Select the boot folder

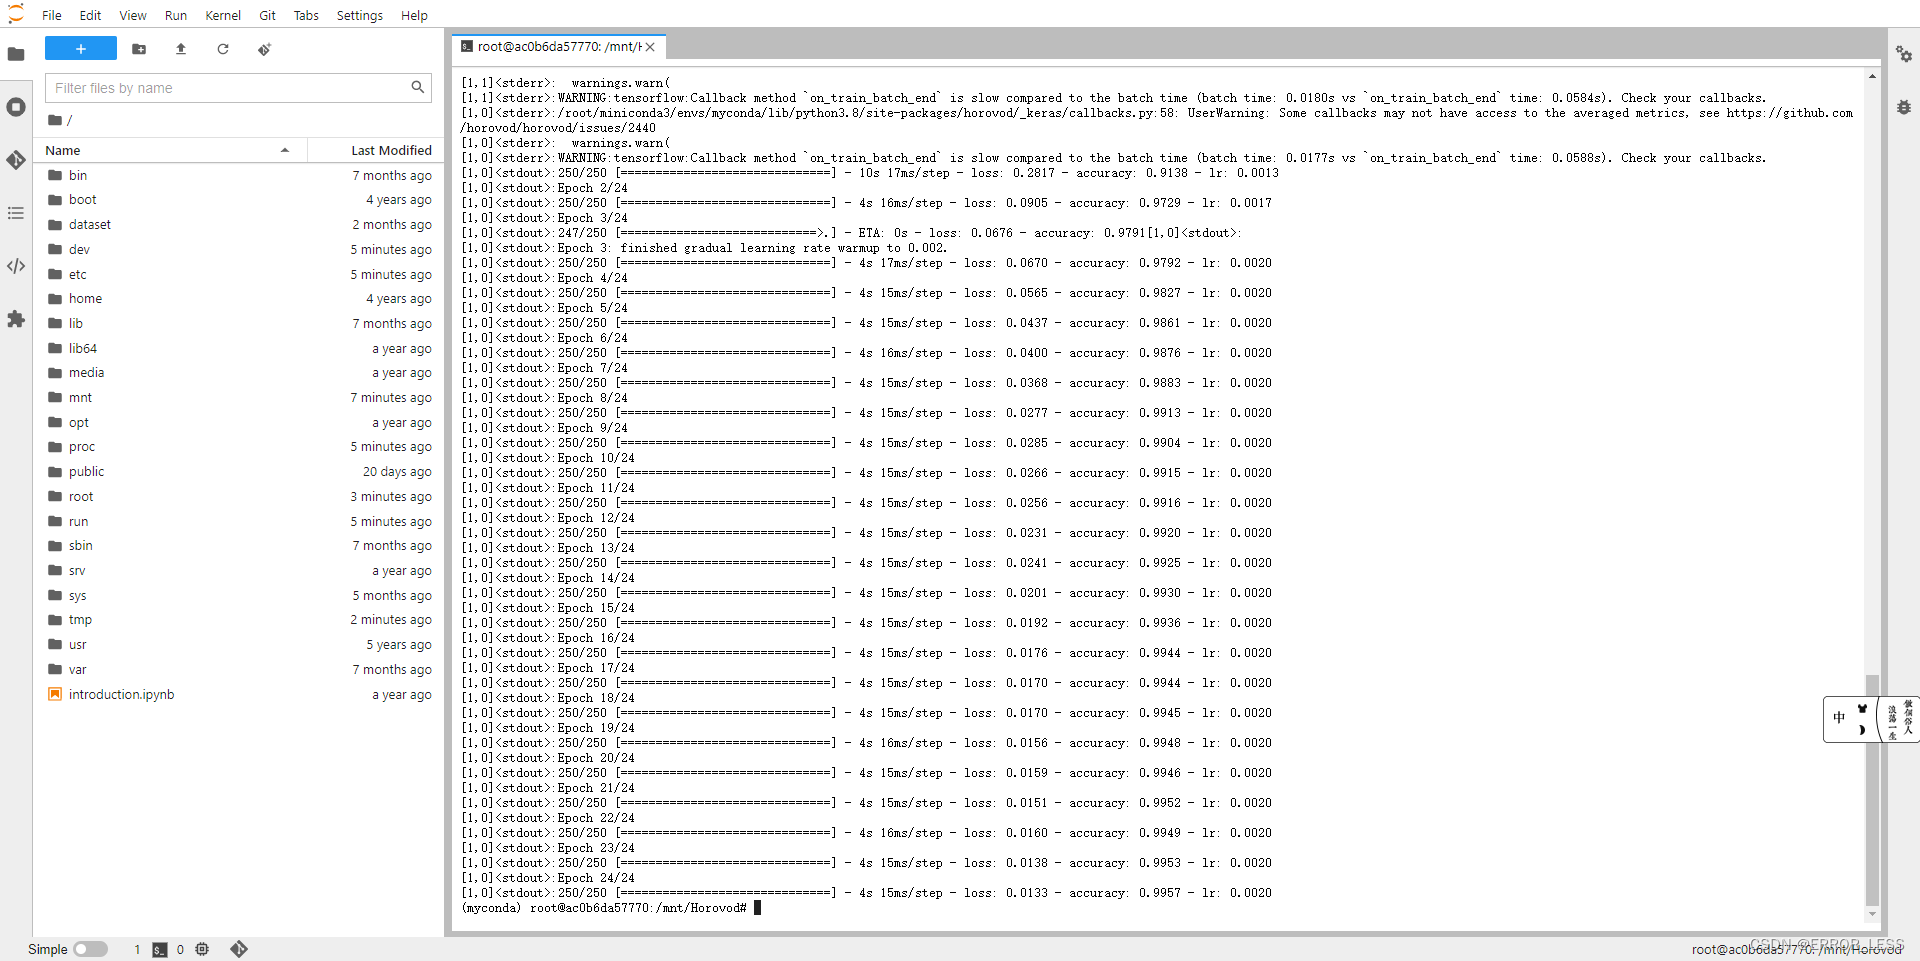pyautogui.click(x=240, y=200)
